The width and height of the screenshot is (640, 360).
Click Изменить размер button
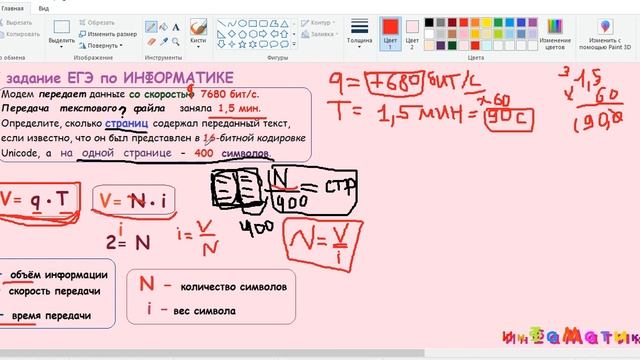(108, 34)
